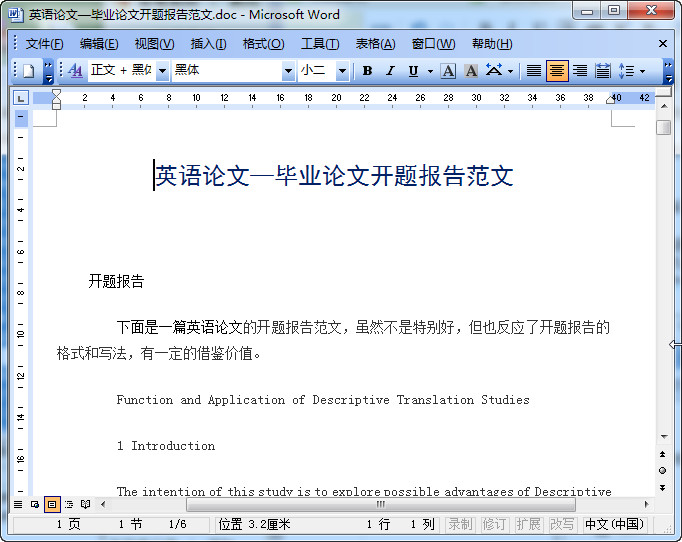Click the vertical scrollbar thumb

pyautogui.click(x=663, y=127)
